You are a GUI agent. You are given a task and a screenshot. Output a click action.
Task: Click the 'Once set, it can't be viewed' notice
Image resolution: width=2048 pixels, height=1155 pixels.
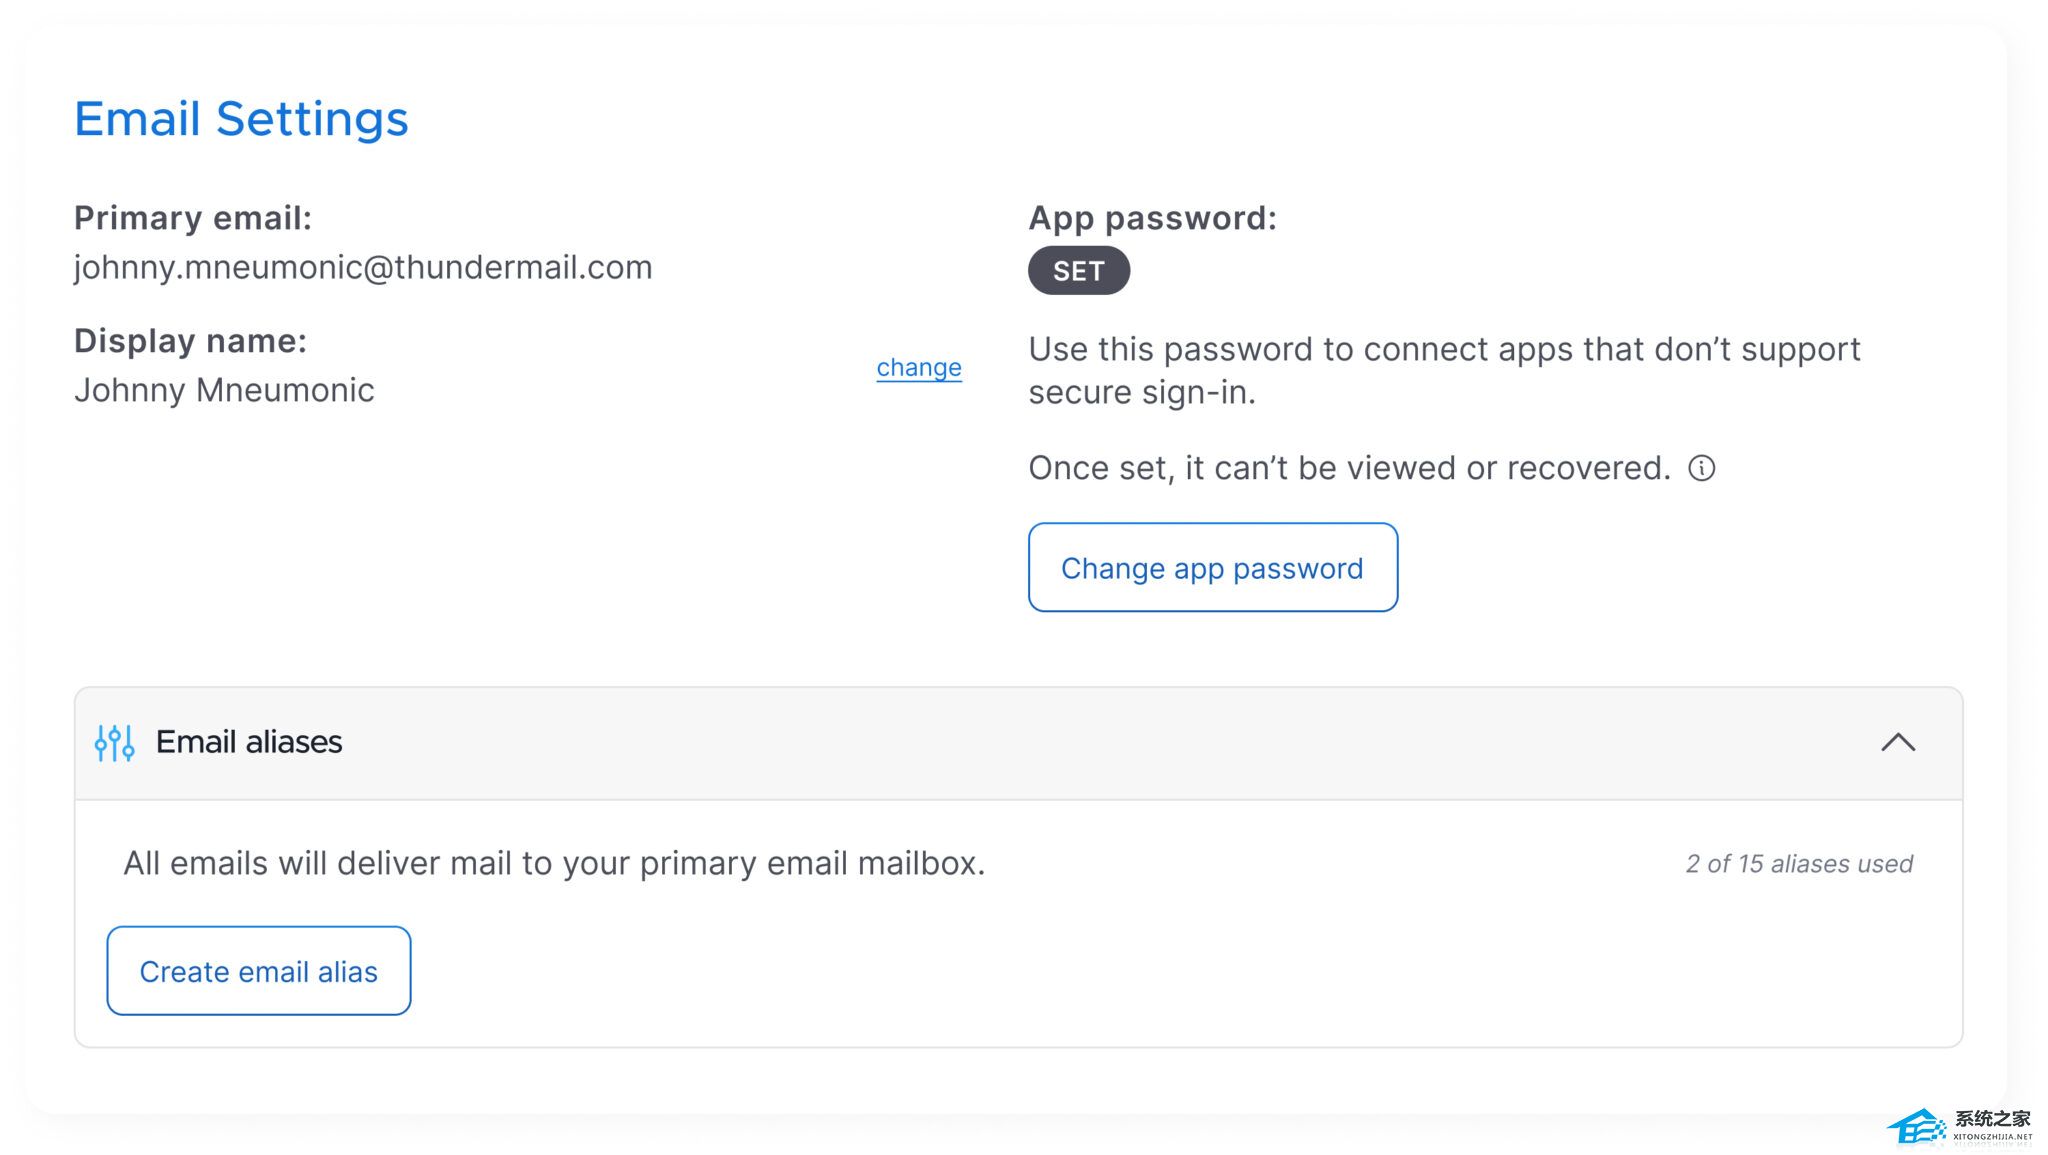(x=1349, y=468)
